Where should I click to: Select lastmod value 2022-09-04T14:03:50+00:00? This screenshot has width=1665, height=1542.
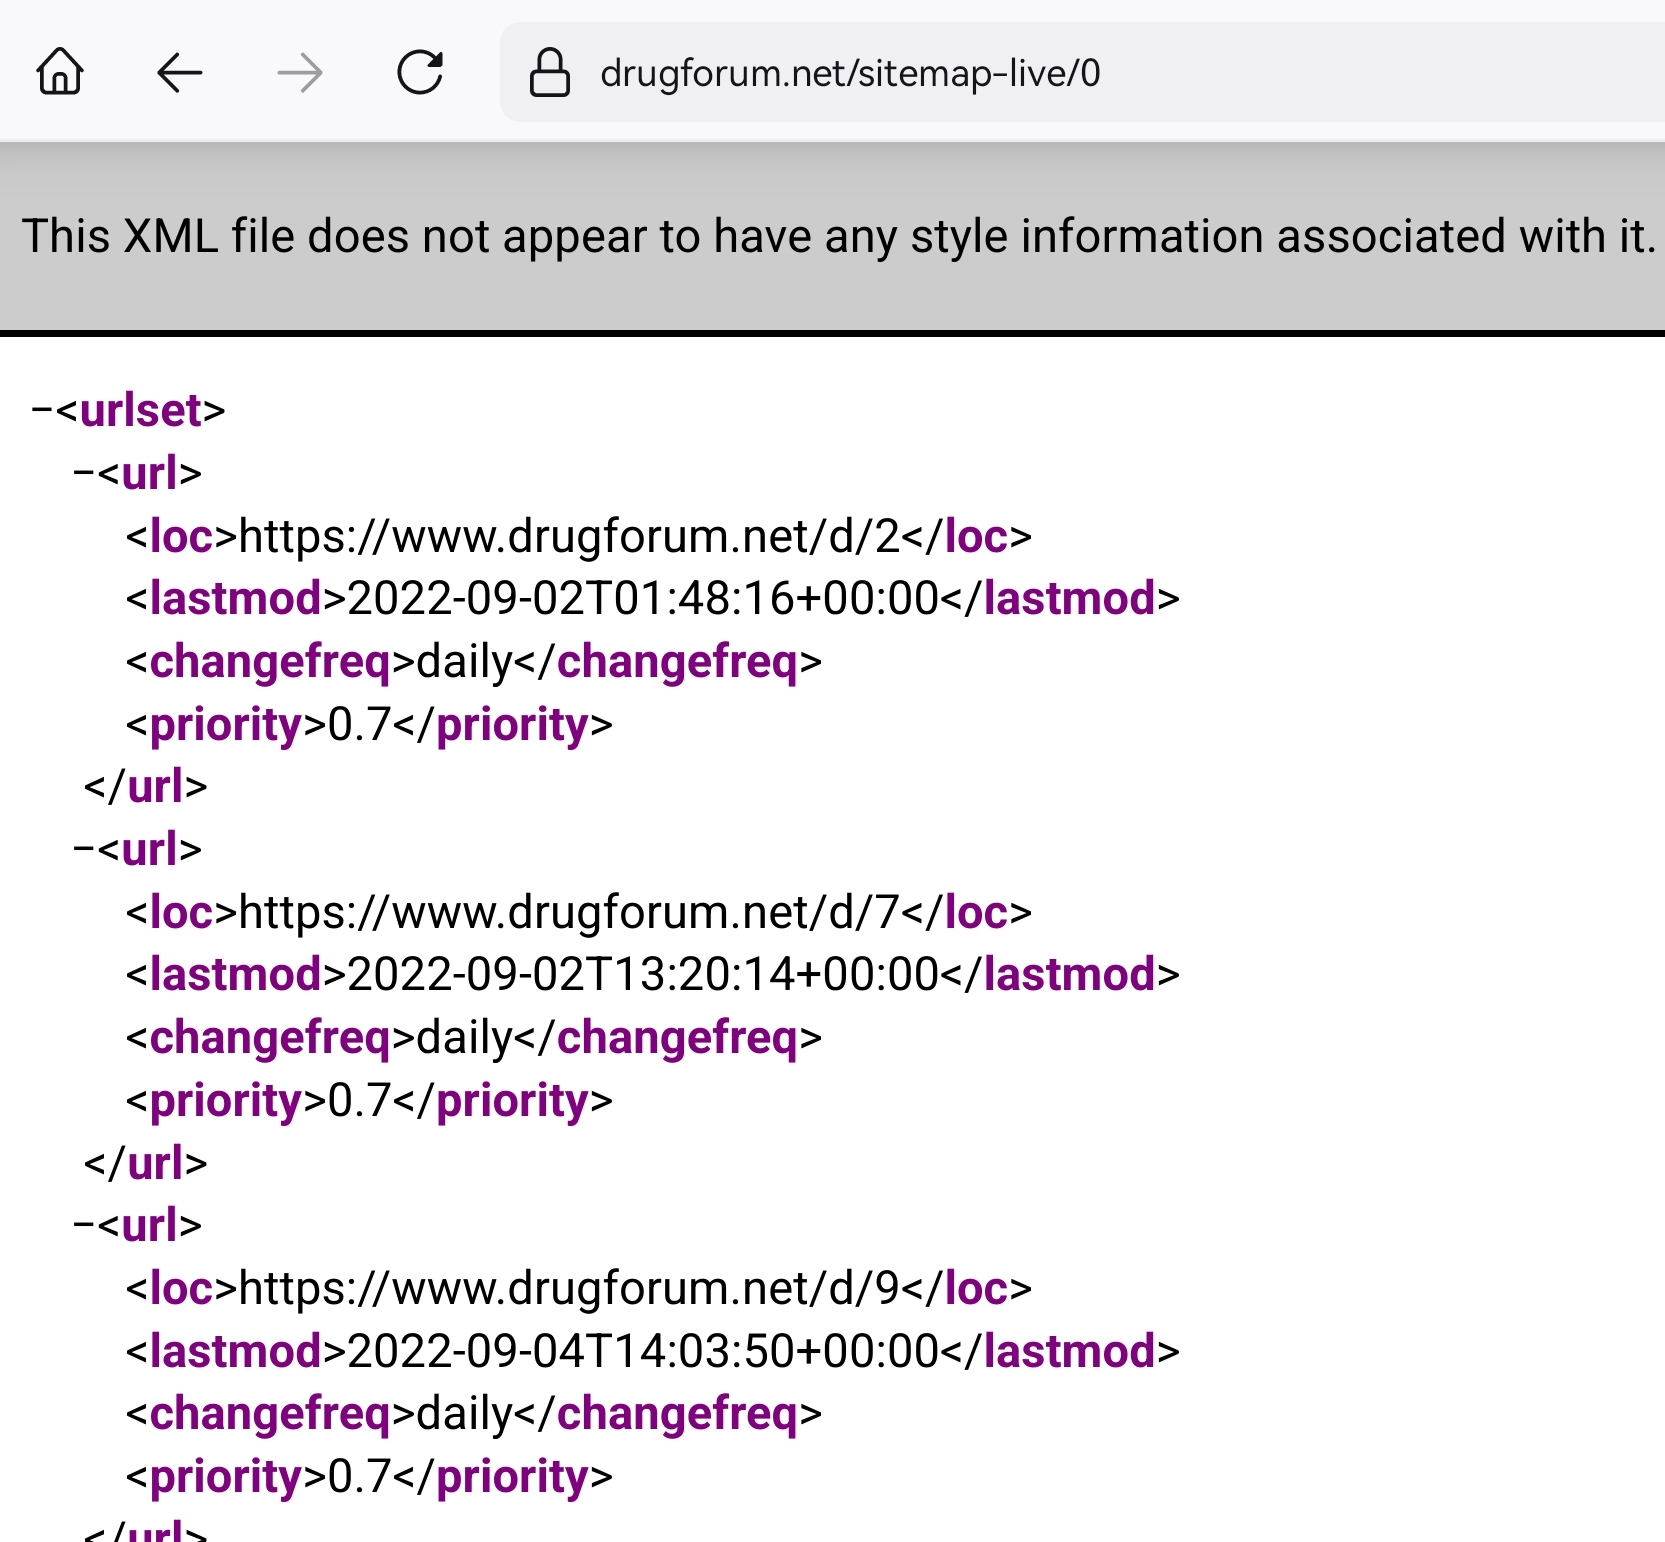(643, 1352)
